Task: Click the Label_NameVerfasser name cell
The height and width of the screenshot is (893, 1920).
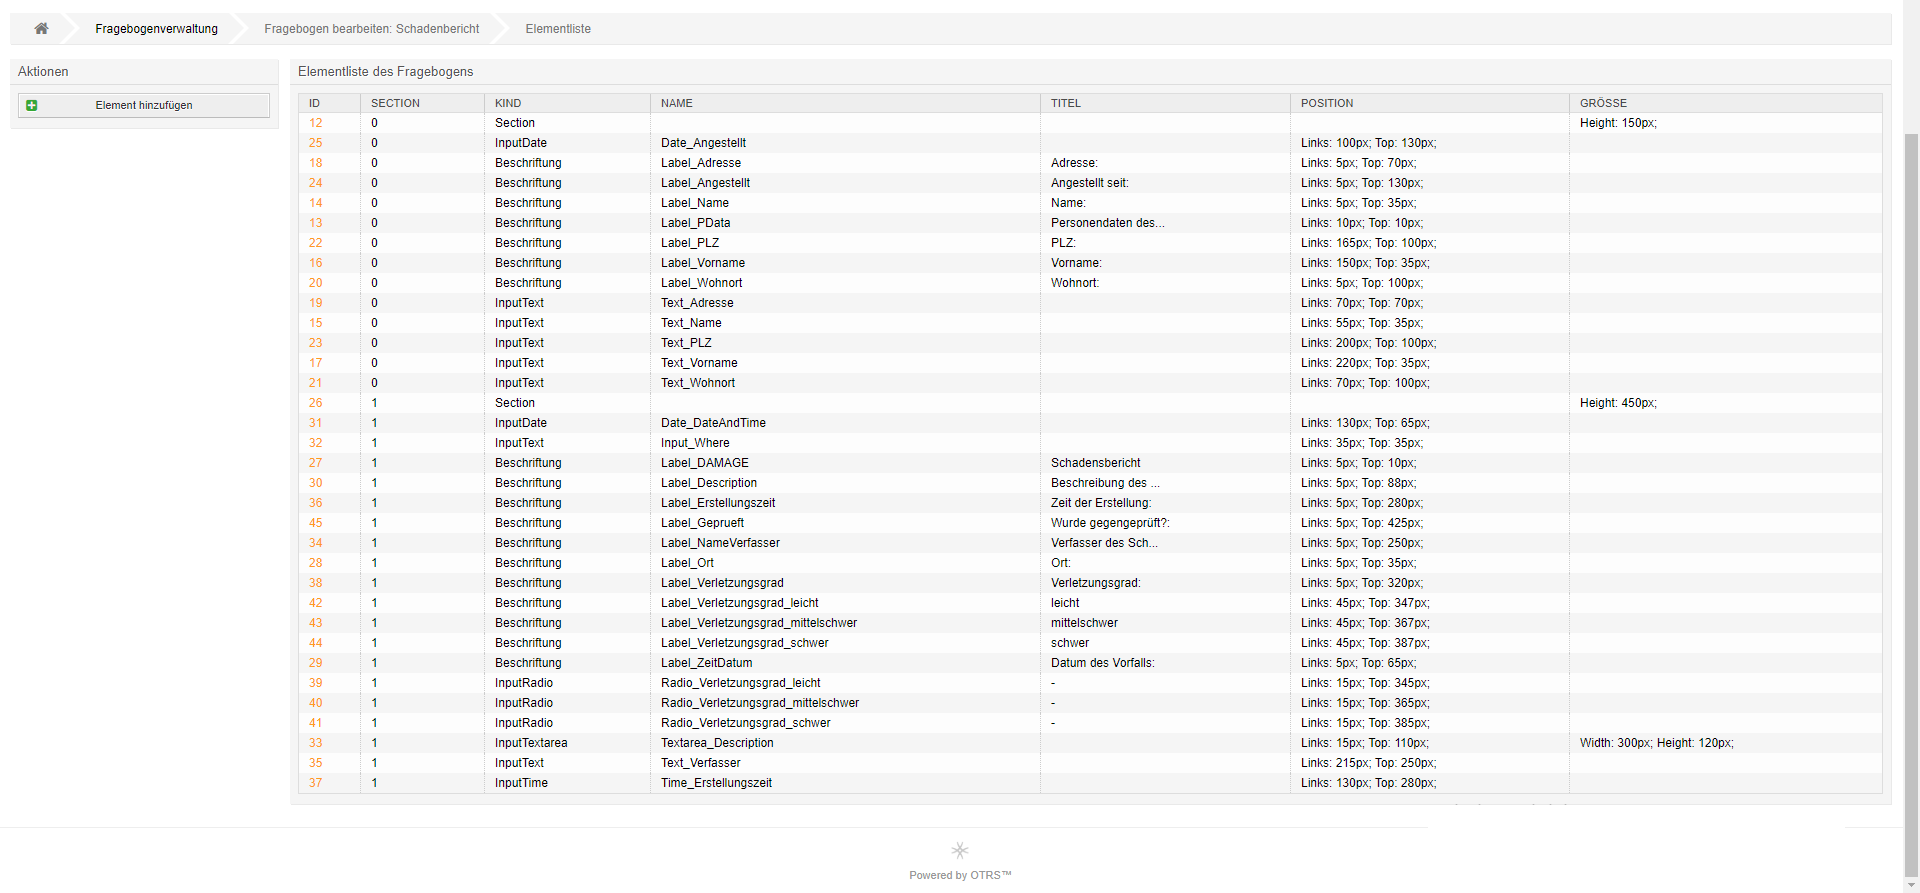Action: [x=845, y=543]
